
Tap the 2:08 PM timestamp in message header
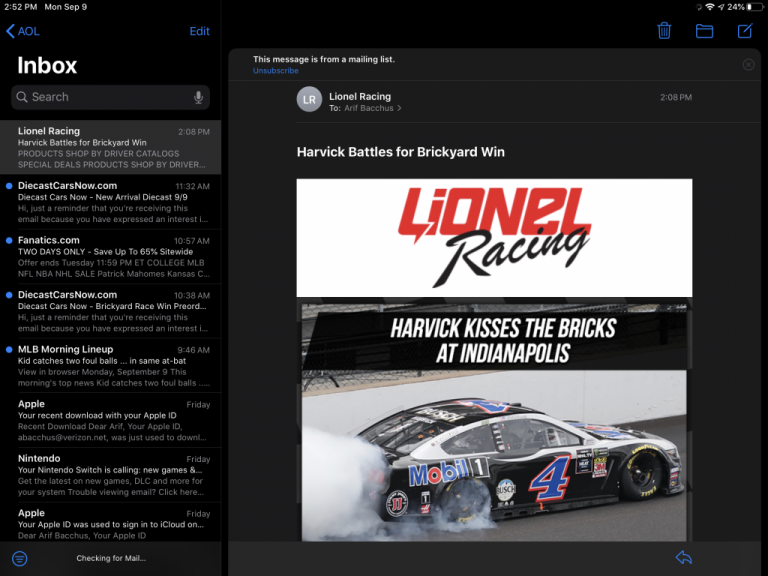click(x=676, y=97)
